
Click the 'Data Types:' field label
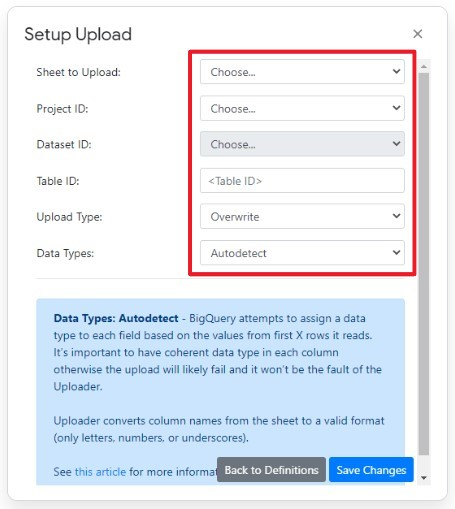point(65,253)
